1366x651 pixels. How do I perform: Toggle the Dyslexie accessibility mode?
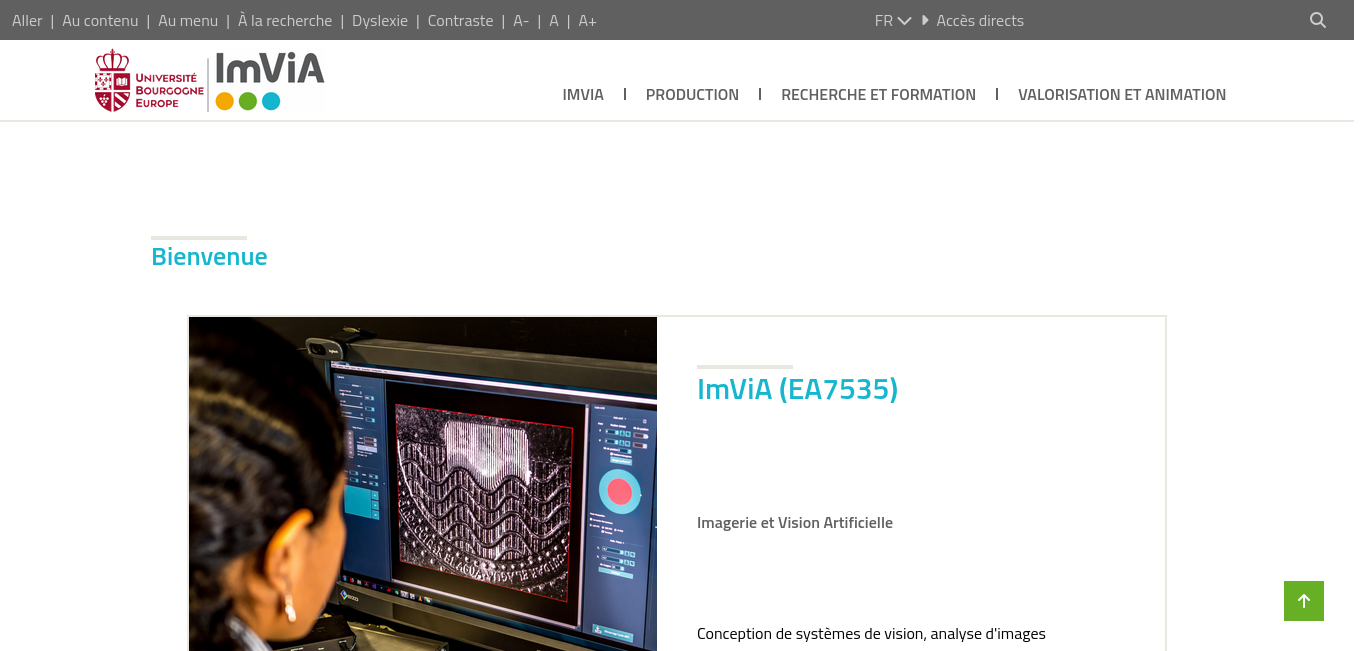380,20
